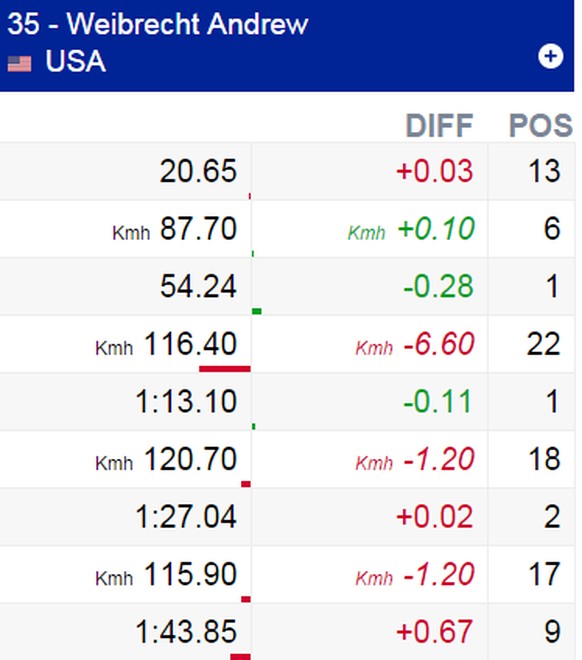Expand athlete details with plus icon
Screen dimensions: 582x660
(x=550, y=56)
